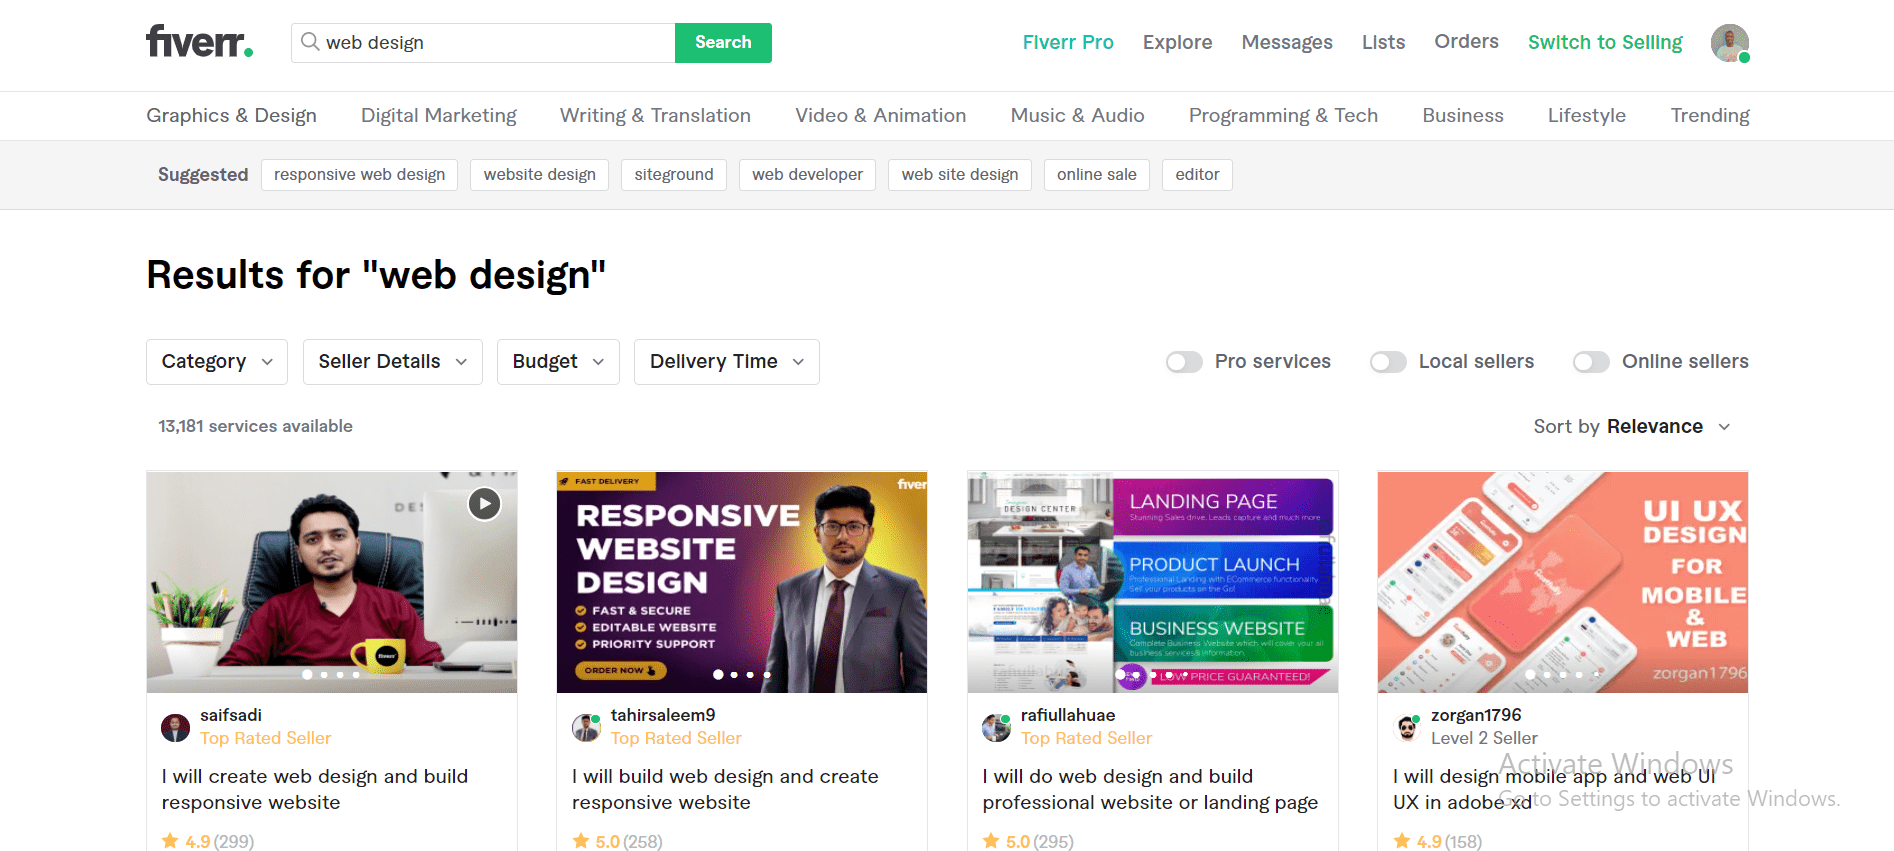Open the Budget filter dropdown
The image size is (1894, 851).
pyautogui.click(x=558, y=362)
